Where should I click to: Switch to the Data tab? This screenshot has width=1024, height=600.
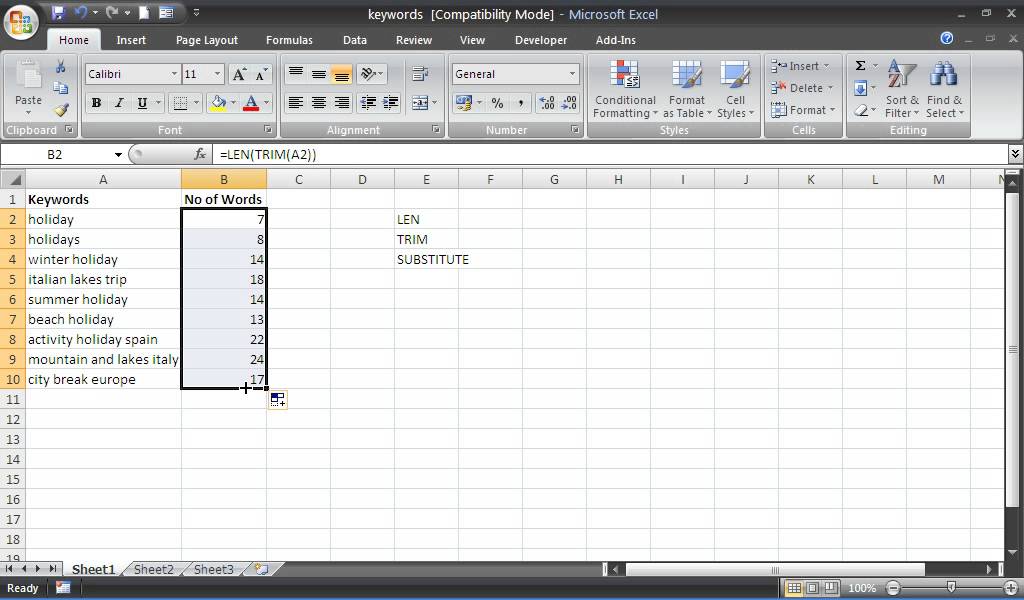coord(355,40)
